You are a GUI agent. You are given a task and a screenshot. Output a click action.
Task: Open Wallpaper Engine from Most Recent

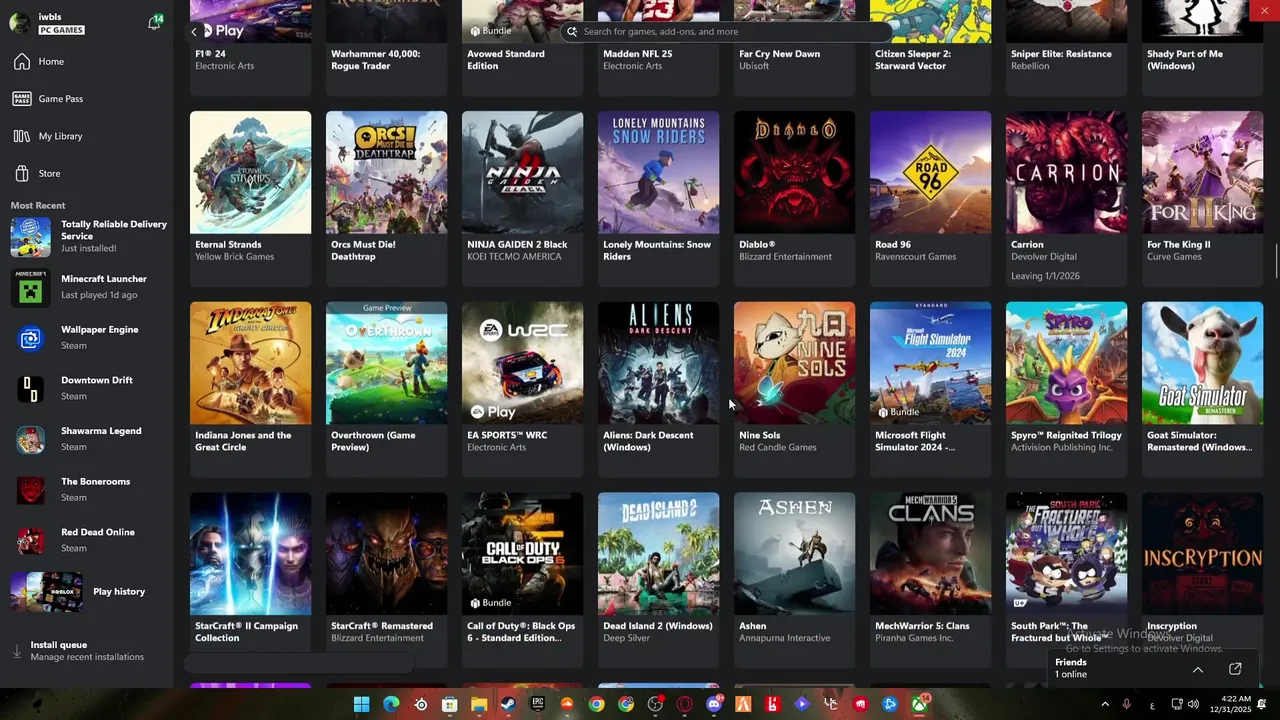click(88, 338)
